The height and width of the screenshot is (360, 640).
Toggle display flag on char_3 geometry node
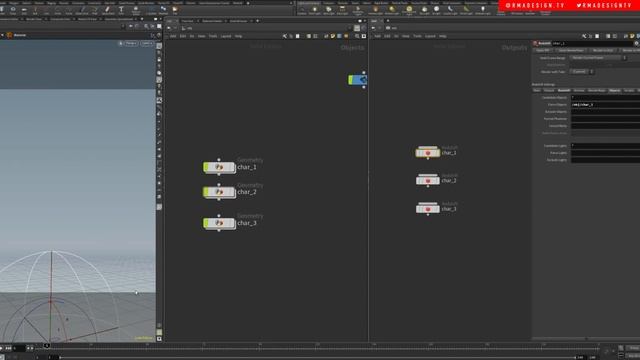[x=233, y=223]
